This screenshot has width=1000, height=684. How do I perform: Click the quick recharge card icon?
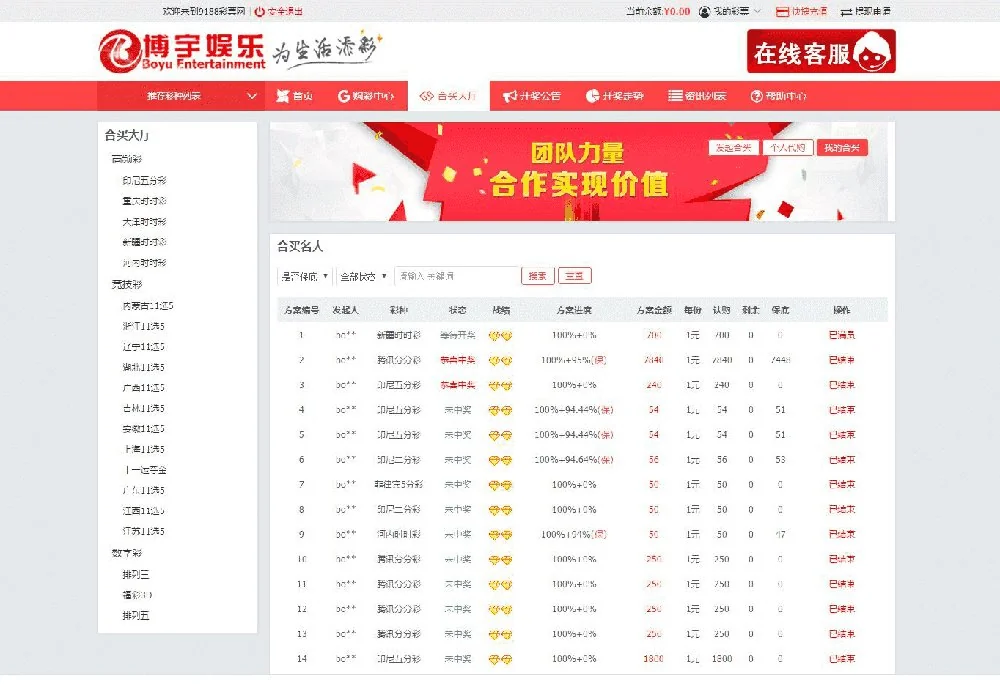click(x=782, y=11)
